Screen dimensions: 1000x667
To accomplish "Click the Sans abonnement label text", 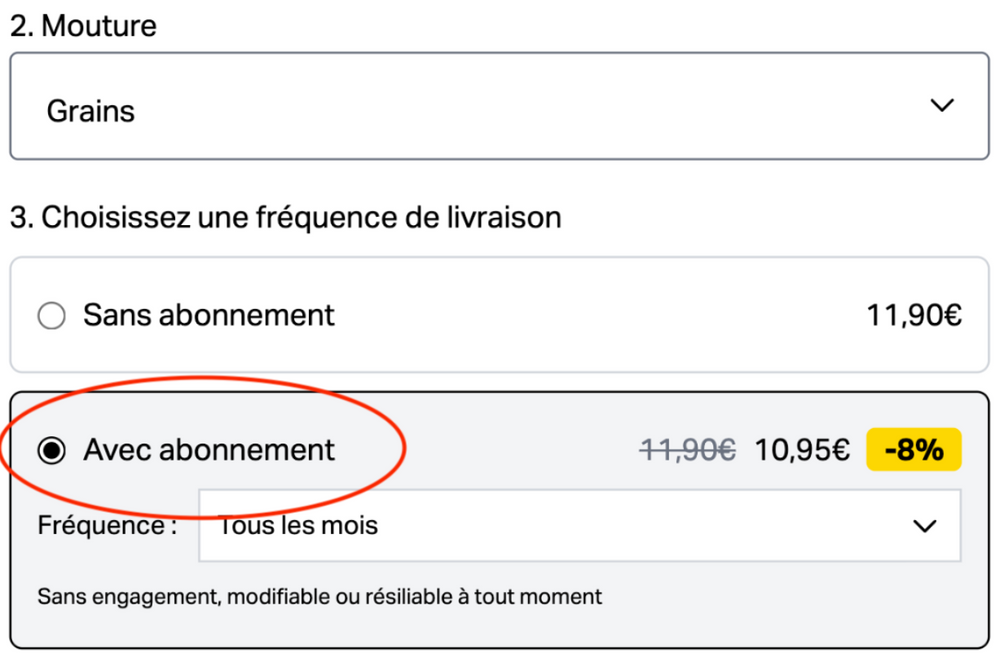I will 209,315.
